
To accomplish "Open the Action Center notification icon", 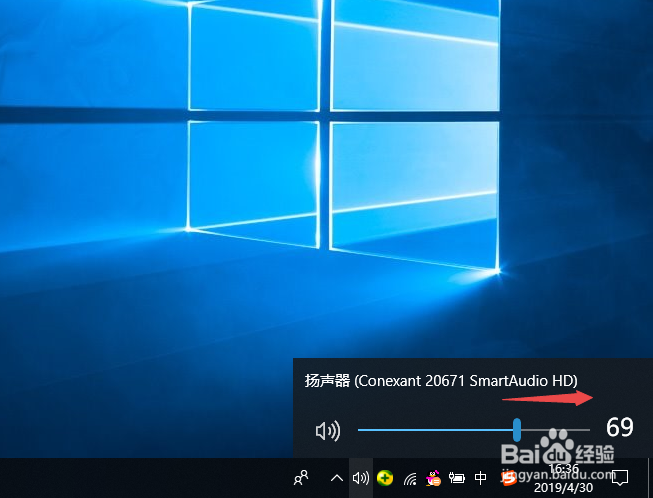I will [x=619, y=478].
